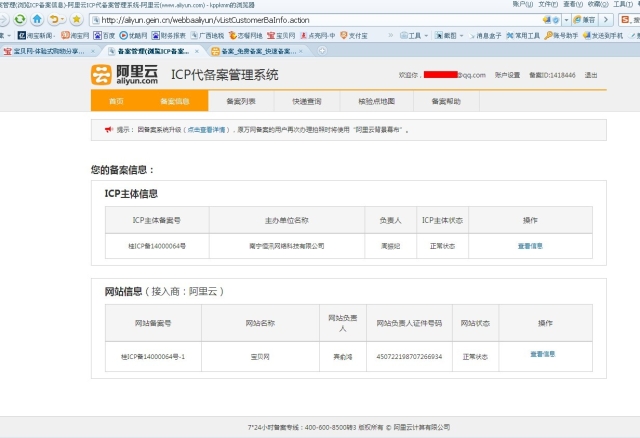The width and height of the screenshot is (640, 438).
Task: Open 广西地税 bookmark
Action: pyautogui.click(x=207, y=36)
